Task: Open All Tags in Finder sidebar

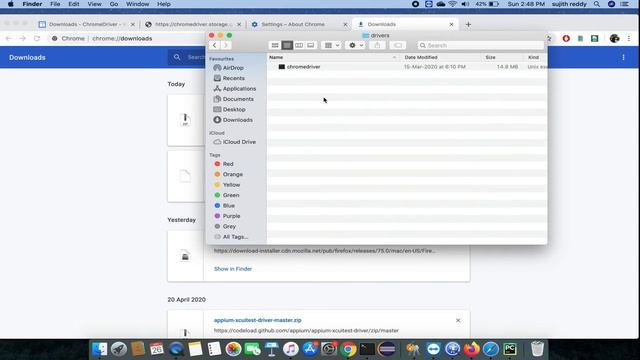Action: click(x=235, y=237)
